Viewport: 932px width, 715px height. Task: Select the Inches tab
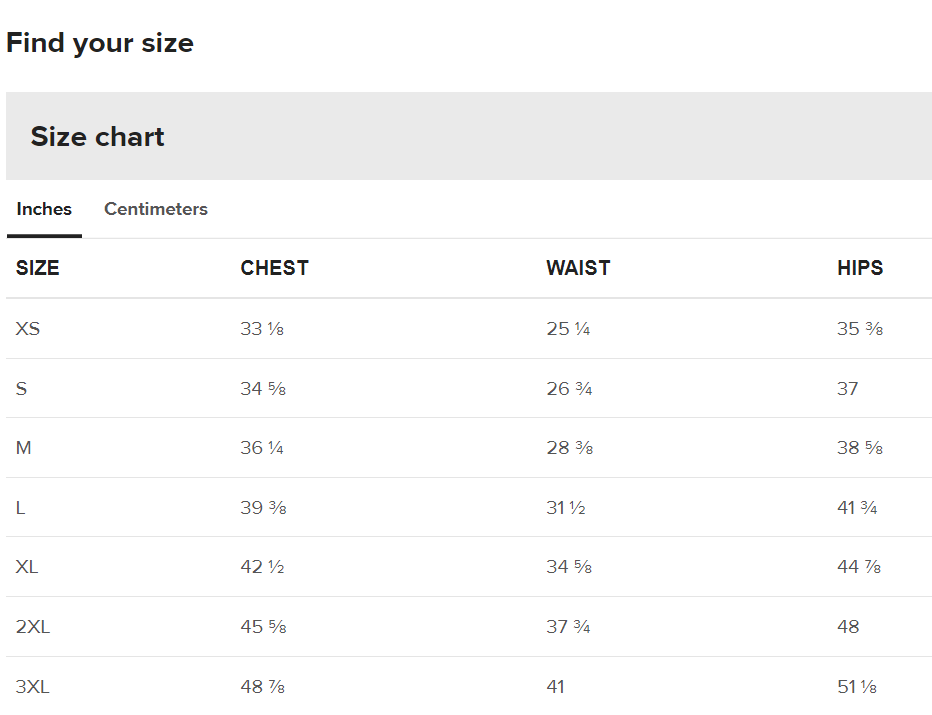tap(44, 209)
